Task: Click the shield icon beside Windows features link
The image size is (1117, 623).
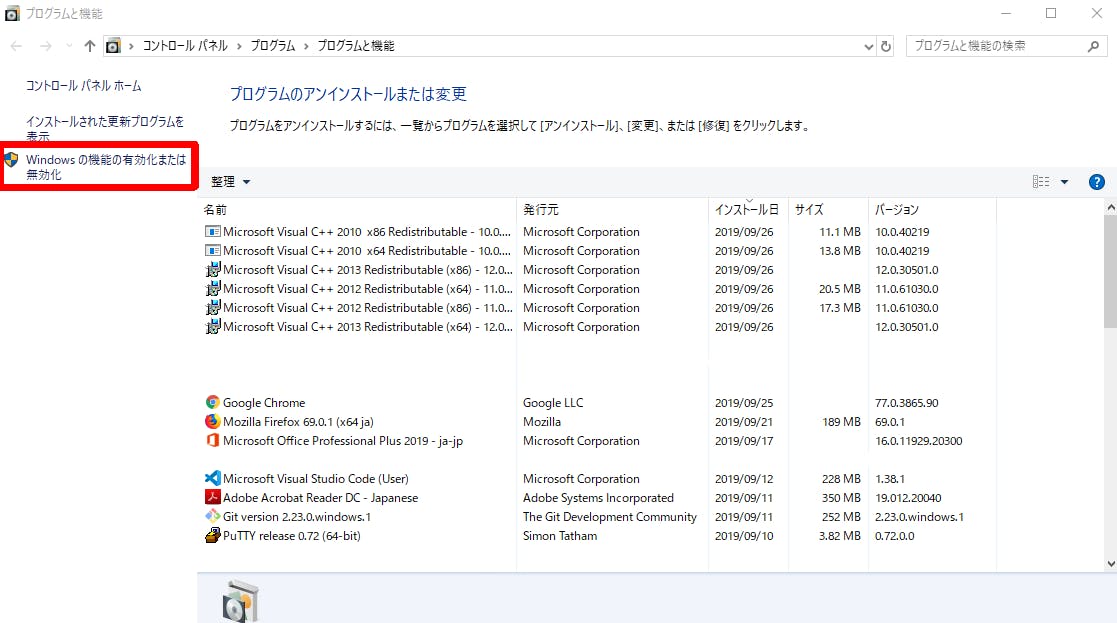Action: point(11,159)
